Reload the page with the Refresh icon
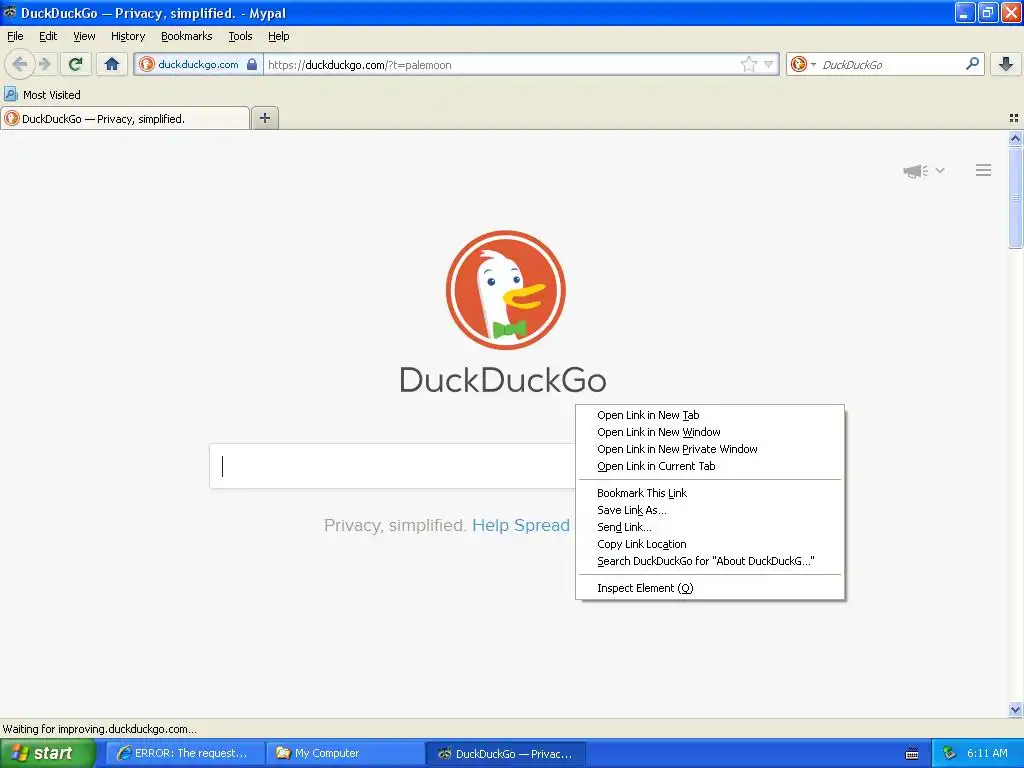Viewport: 1024px width, 768px height. [x=76, y=64]
